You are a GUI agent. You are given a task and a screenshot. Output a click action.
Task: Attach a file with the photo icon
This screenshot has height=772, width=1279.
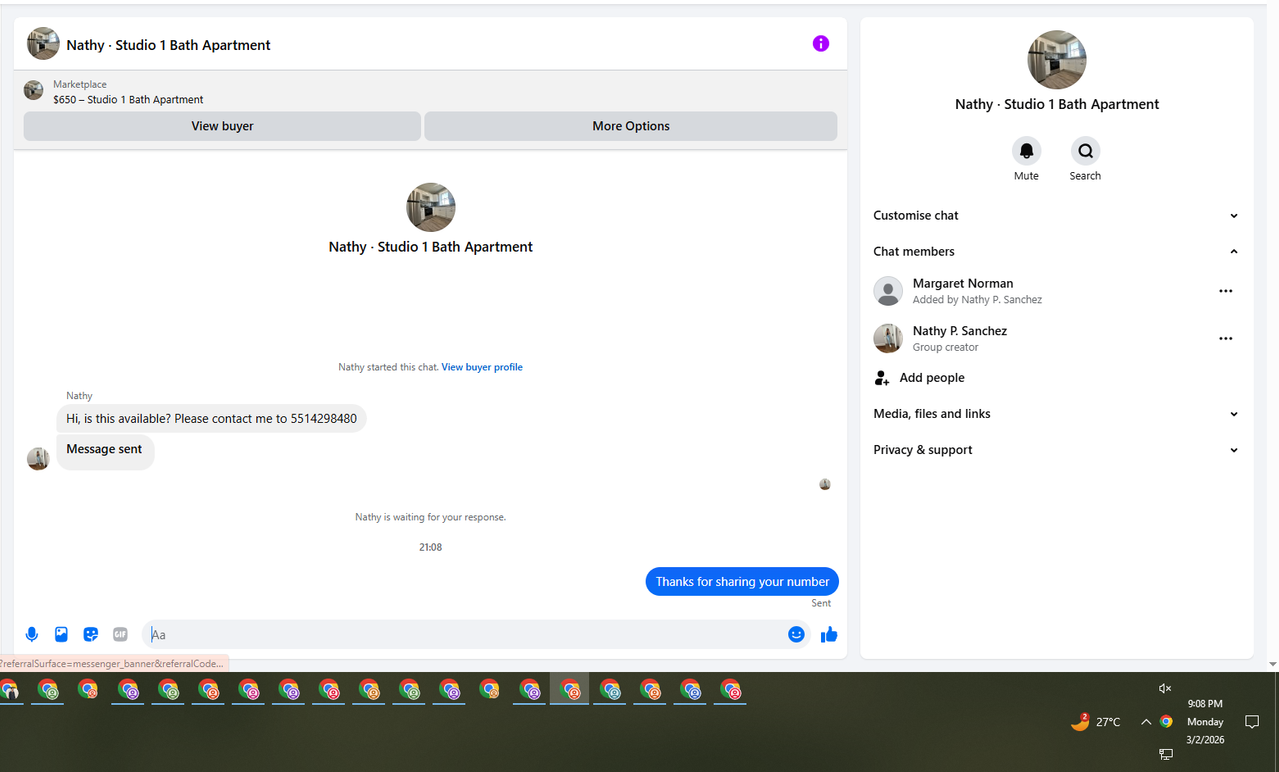tap(61, 634)
